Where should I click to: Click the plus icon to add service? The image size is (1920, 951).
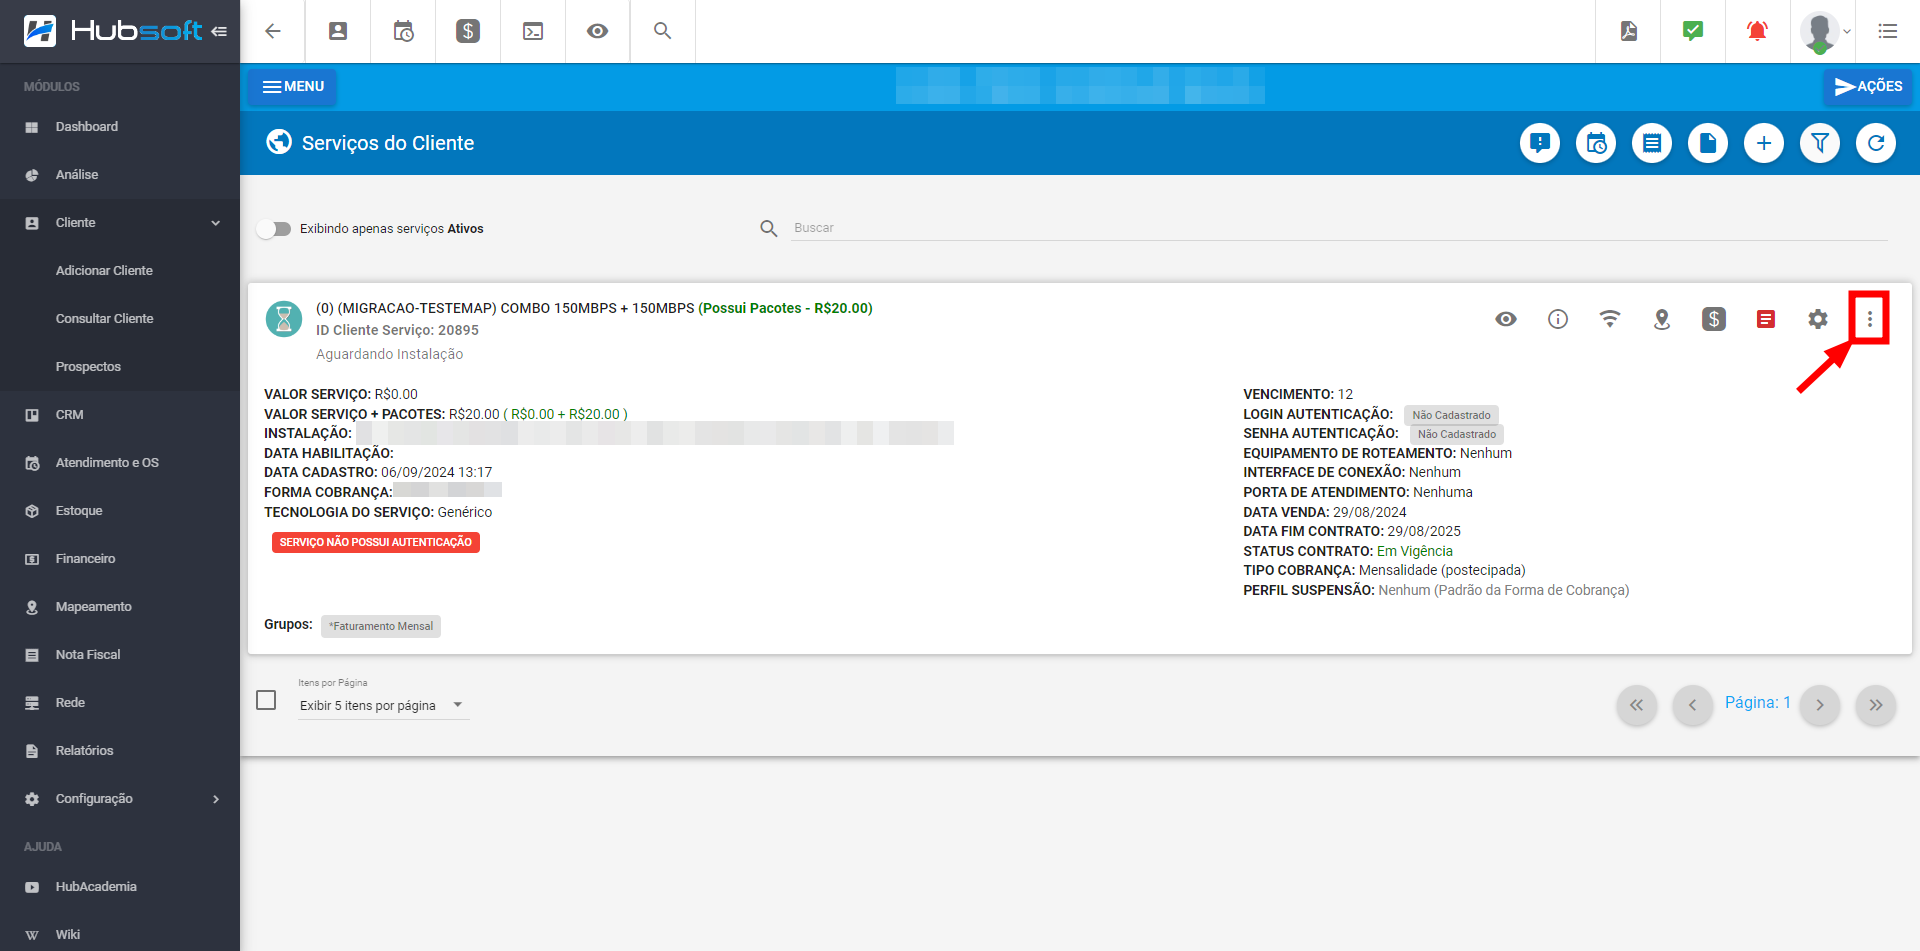(x=1763, y=143)
